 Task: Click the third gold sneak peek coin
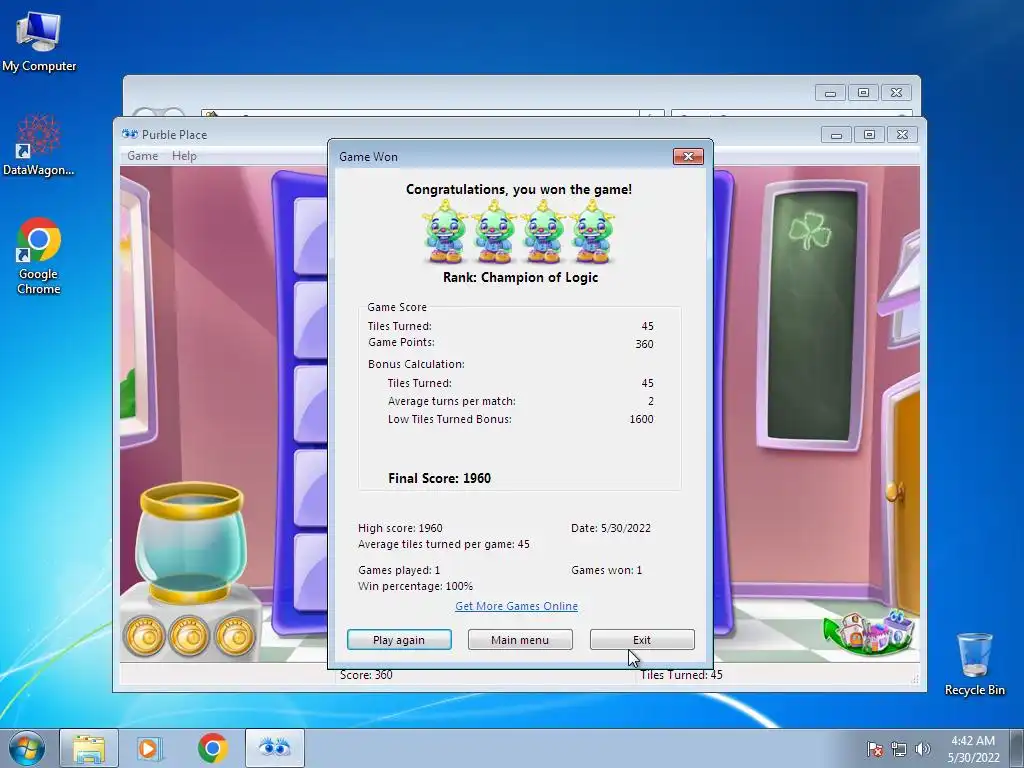[x=234, y=635]
